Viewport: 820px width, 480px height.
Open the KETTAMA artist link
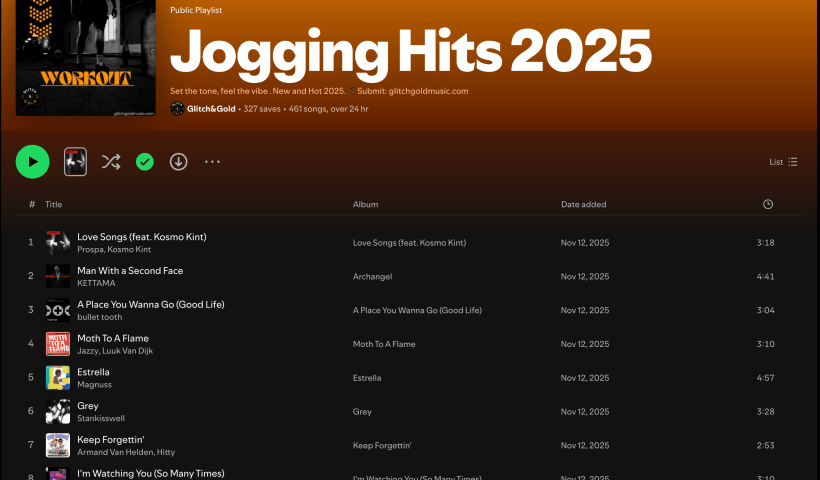pyautogui.click(x=96, y=283)
